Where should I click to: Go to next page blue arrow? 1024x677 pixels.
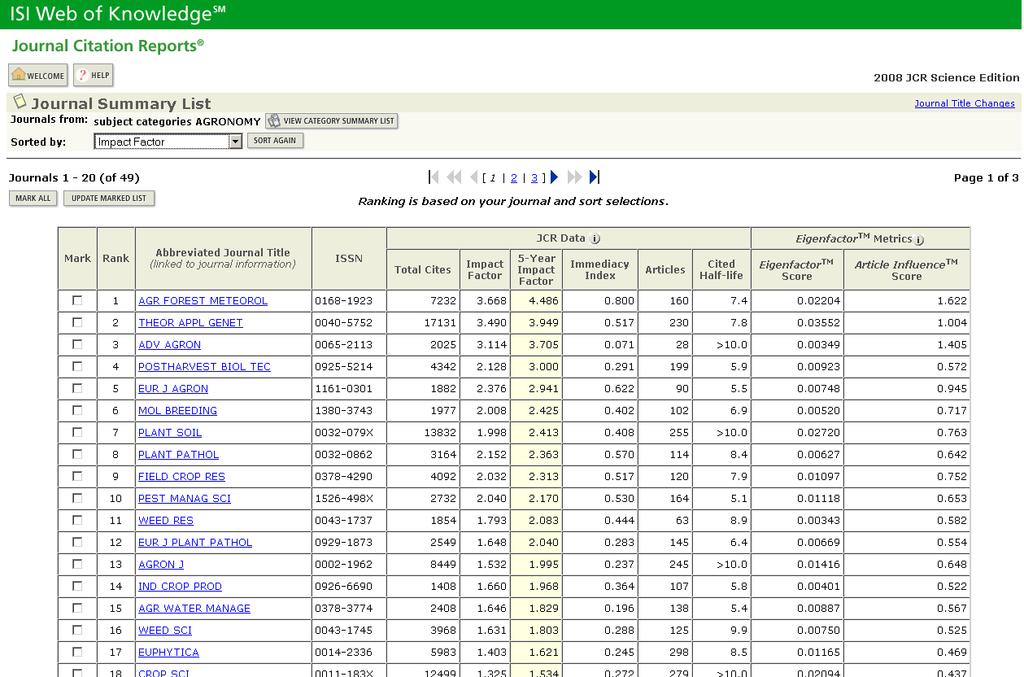[554, 177]
